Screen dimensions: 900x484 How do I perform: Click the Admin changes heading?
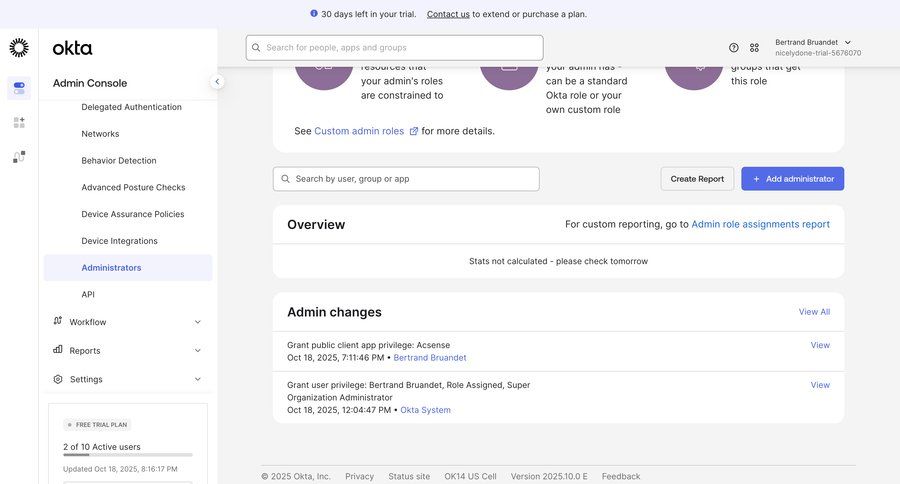[x=335, y=312]
